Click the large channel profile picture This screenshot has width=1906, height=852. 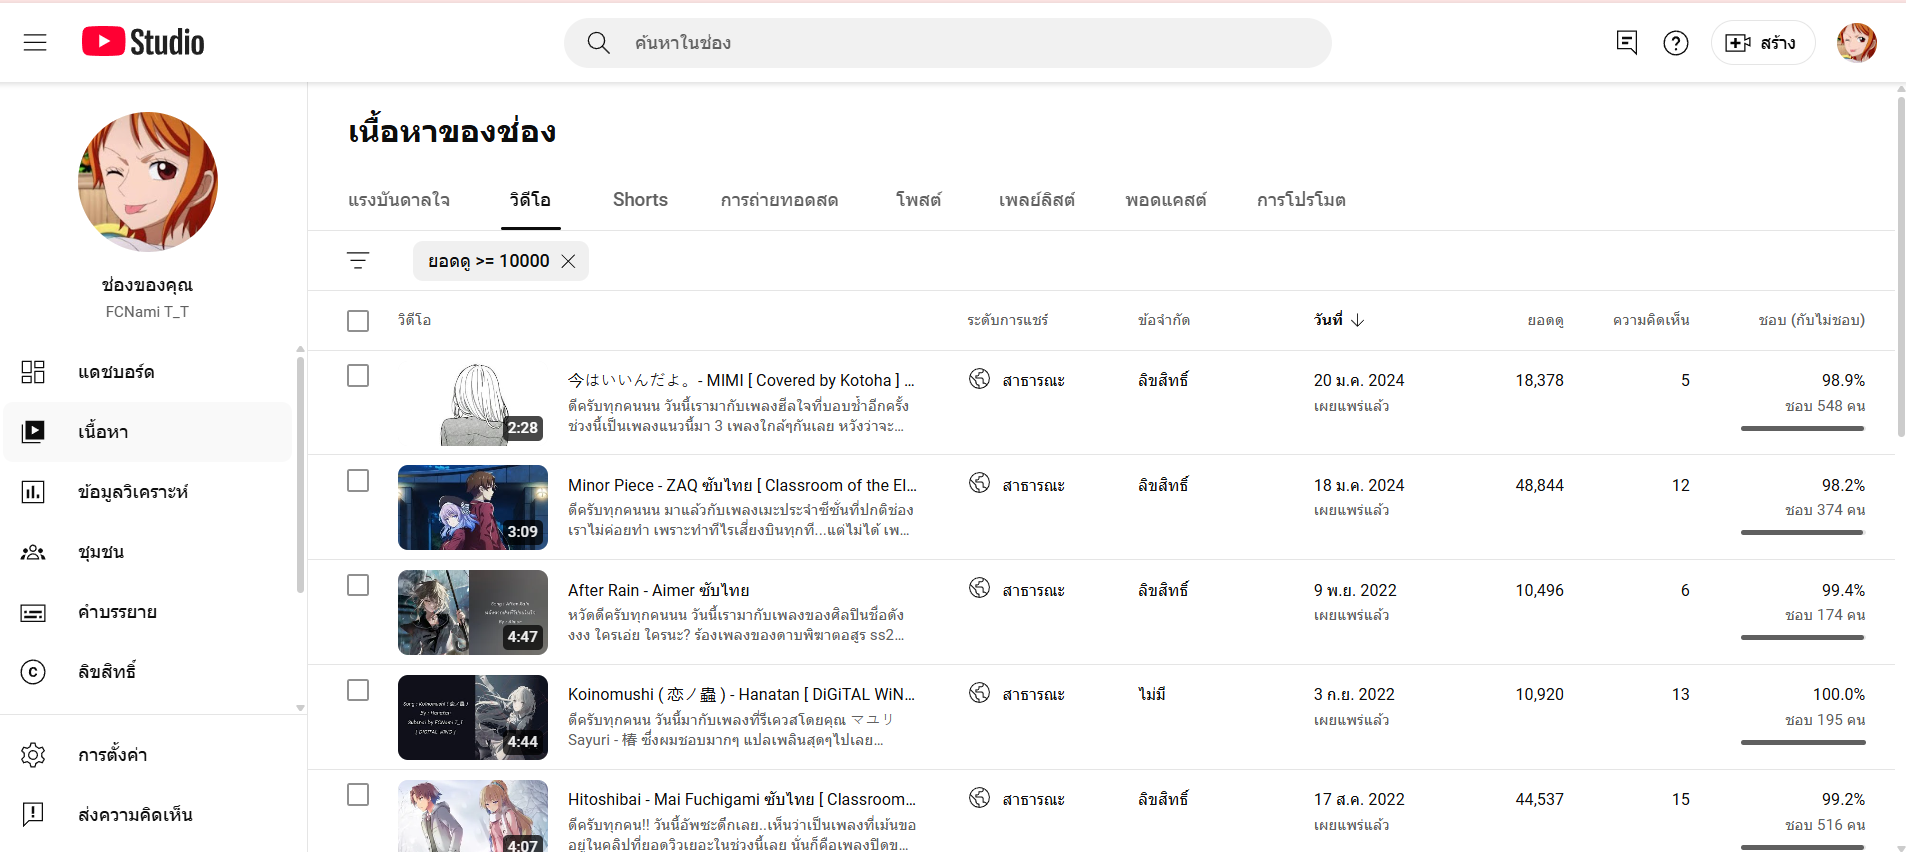(x=148, y=181)
